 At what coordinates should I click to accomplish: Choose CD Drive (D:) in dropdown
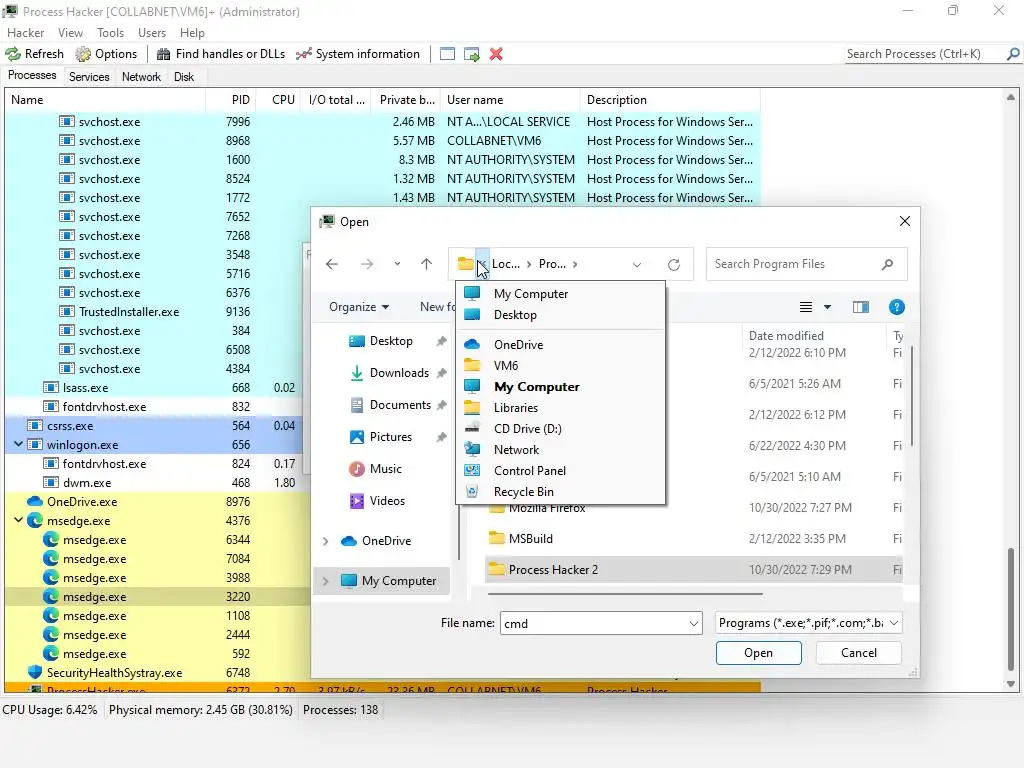point(560,428)
